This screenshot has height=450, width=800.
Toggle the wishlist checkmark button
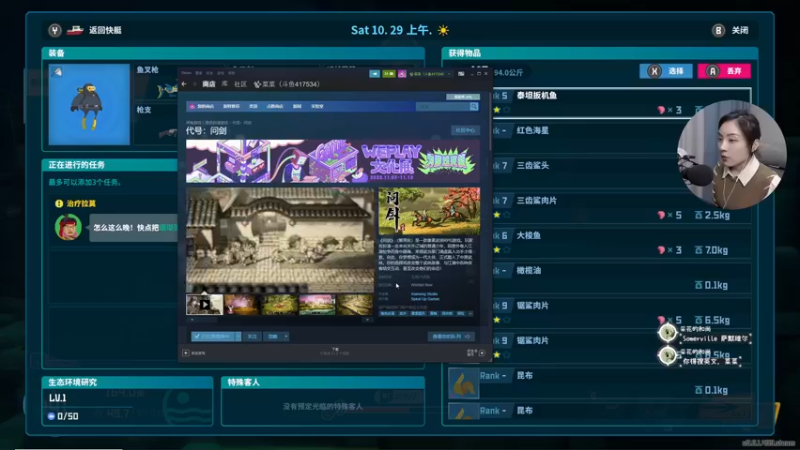pyautogui.click(x=213, y=336)
